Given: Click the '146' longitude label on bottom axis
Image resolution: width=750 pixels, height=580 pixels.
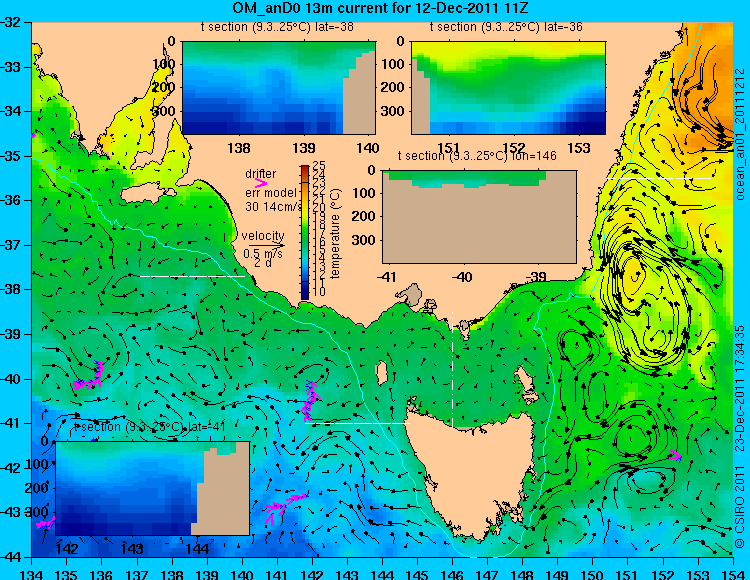Looking at the screenshot, I should click(x=452, y=575).
